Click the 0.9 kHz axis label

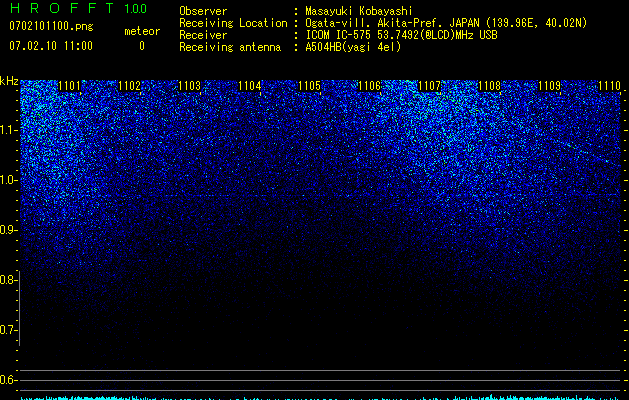click(8, 230)
